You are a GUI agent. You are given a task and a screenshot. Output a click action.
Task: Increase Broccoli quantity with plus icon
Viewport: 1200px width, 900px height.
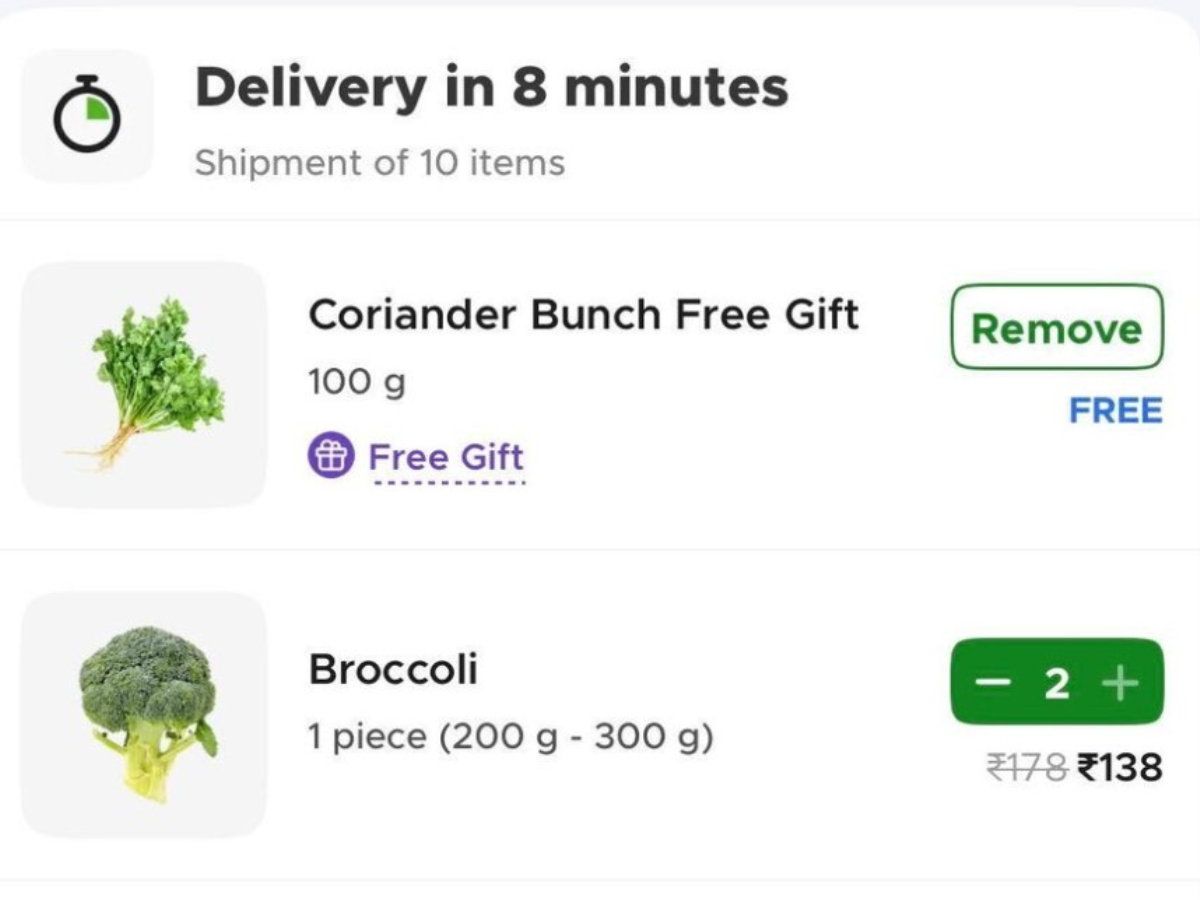1120,683
